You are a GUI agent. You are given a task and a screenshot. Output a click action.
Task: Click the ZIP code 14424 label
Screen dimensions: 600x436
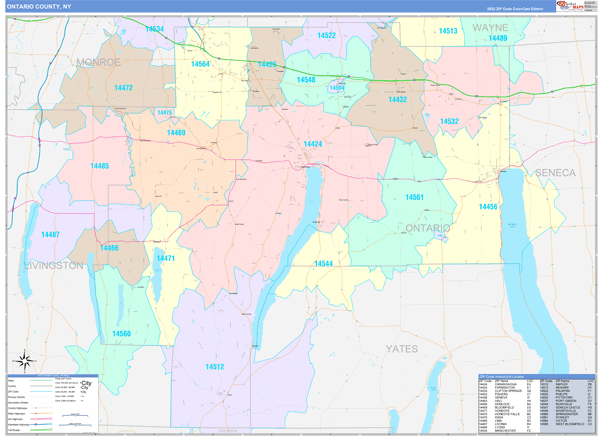(313, 144)
